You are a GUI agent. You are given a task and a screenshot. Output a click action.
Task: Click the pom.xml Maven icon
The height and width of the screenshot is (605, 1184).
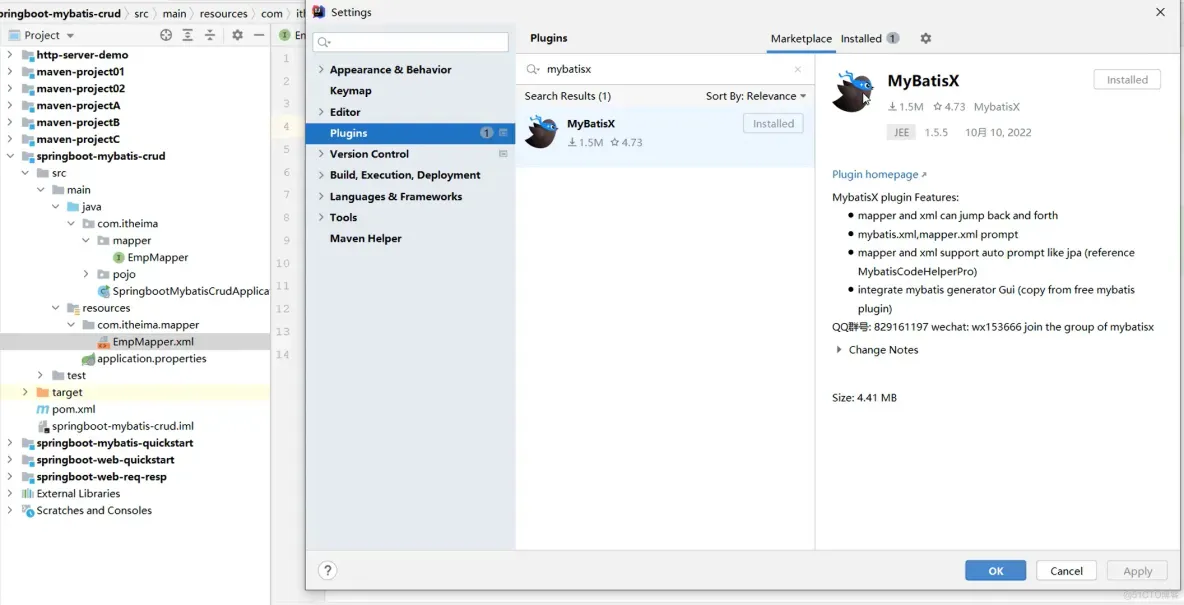(43, 409)
